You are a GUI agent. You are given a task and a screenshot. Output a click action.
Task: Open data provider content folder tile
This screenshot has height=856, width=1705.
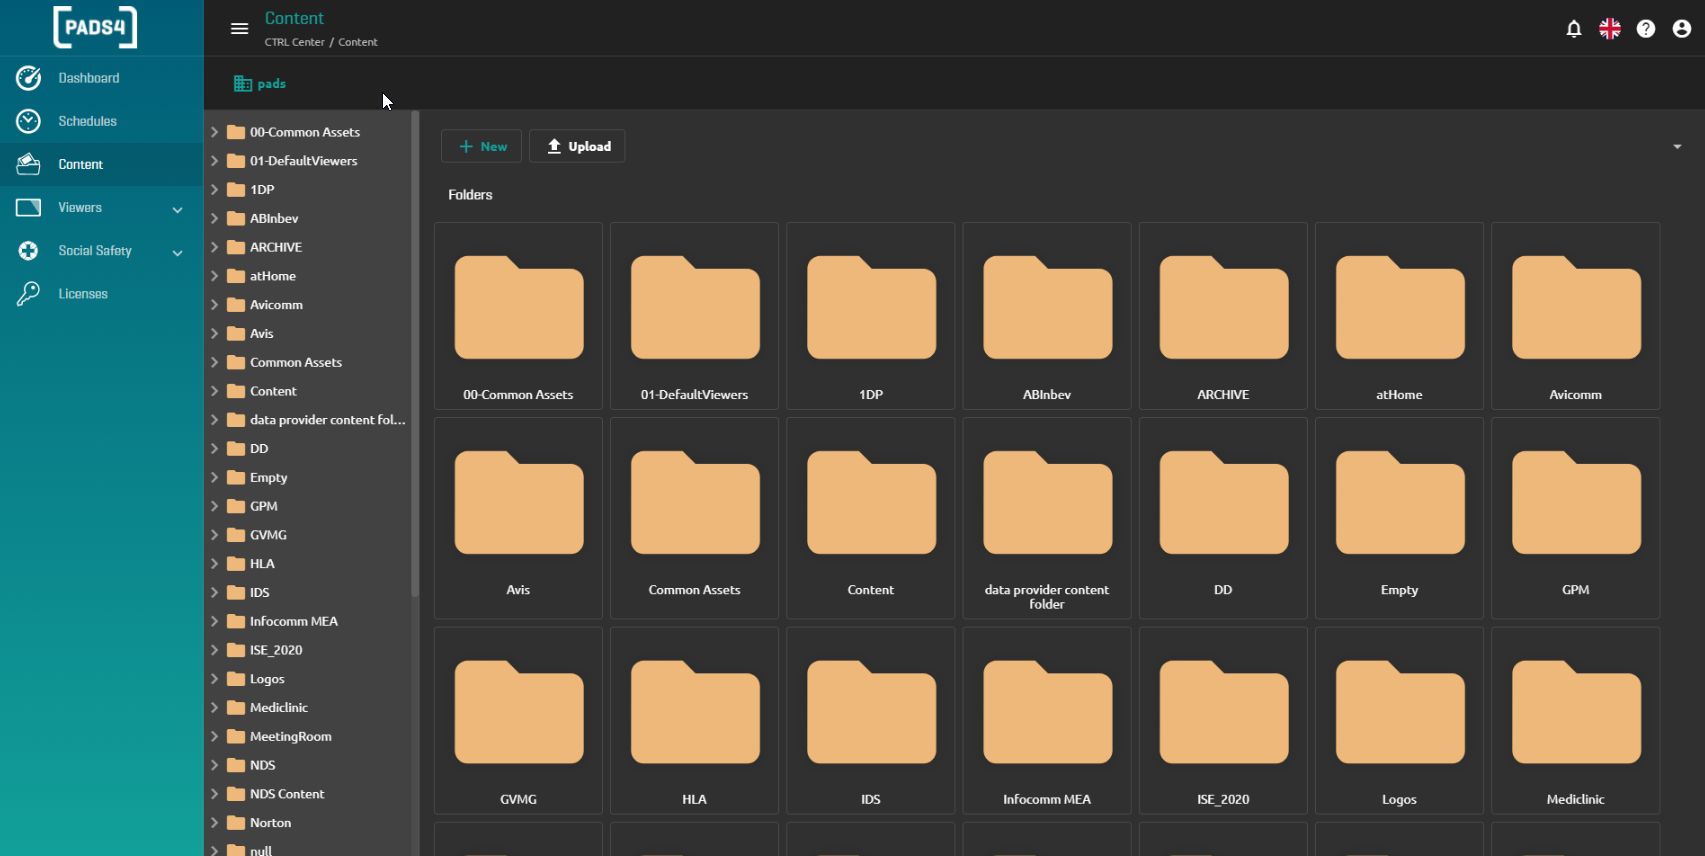coord(1047,518)
